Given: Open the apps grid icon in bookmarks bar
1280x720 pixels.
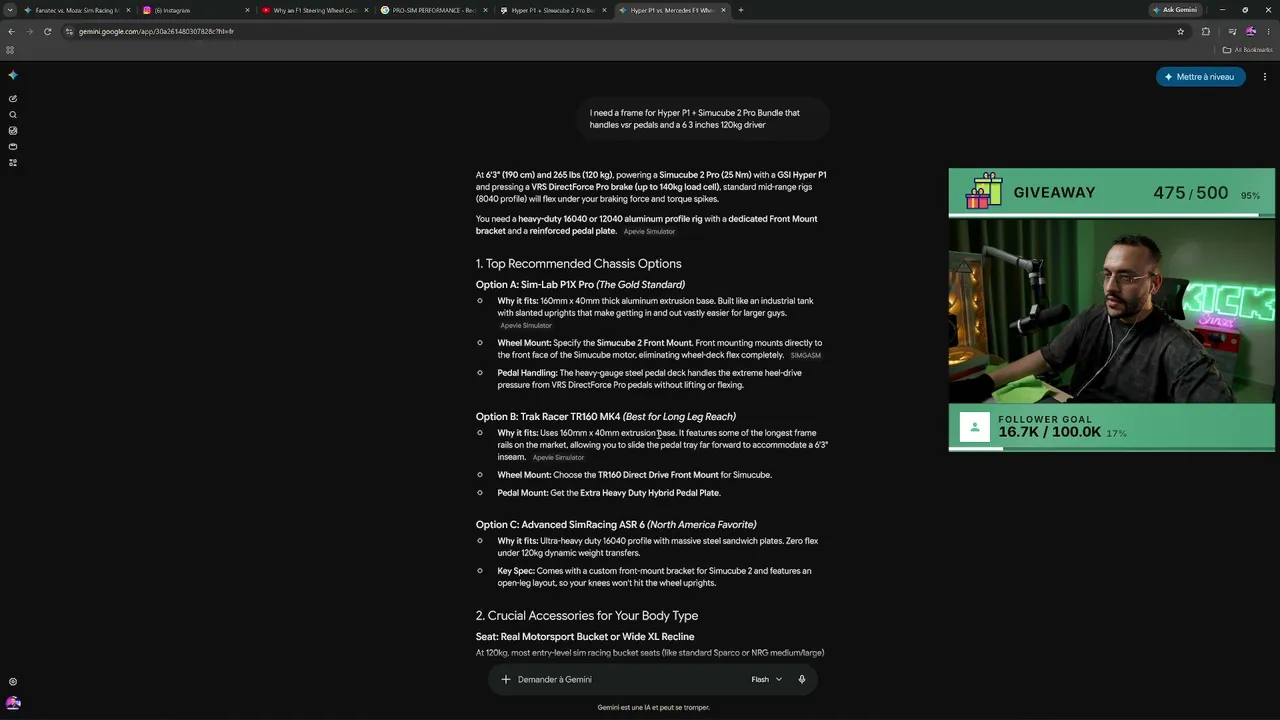Looking at the screenshot, I should [10, 50].
